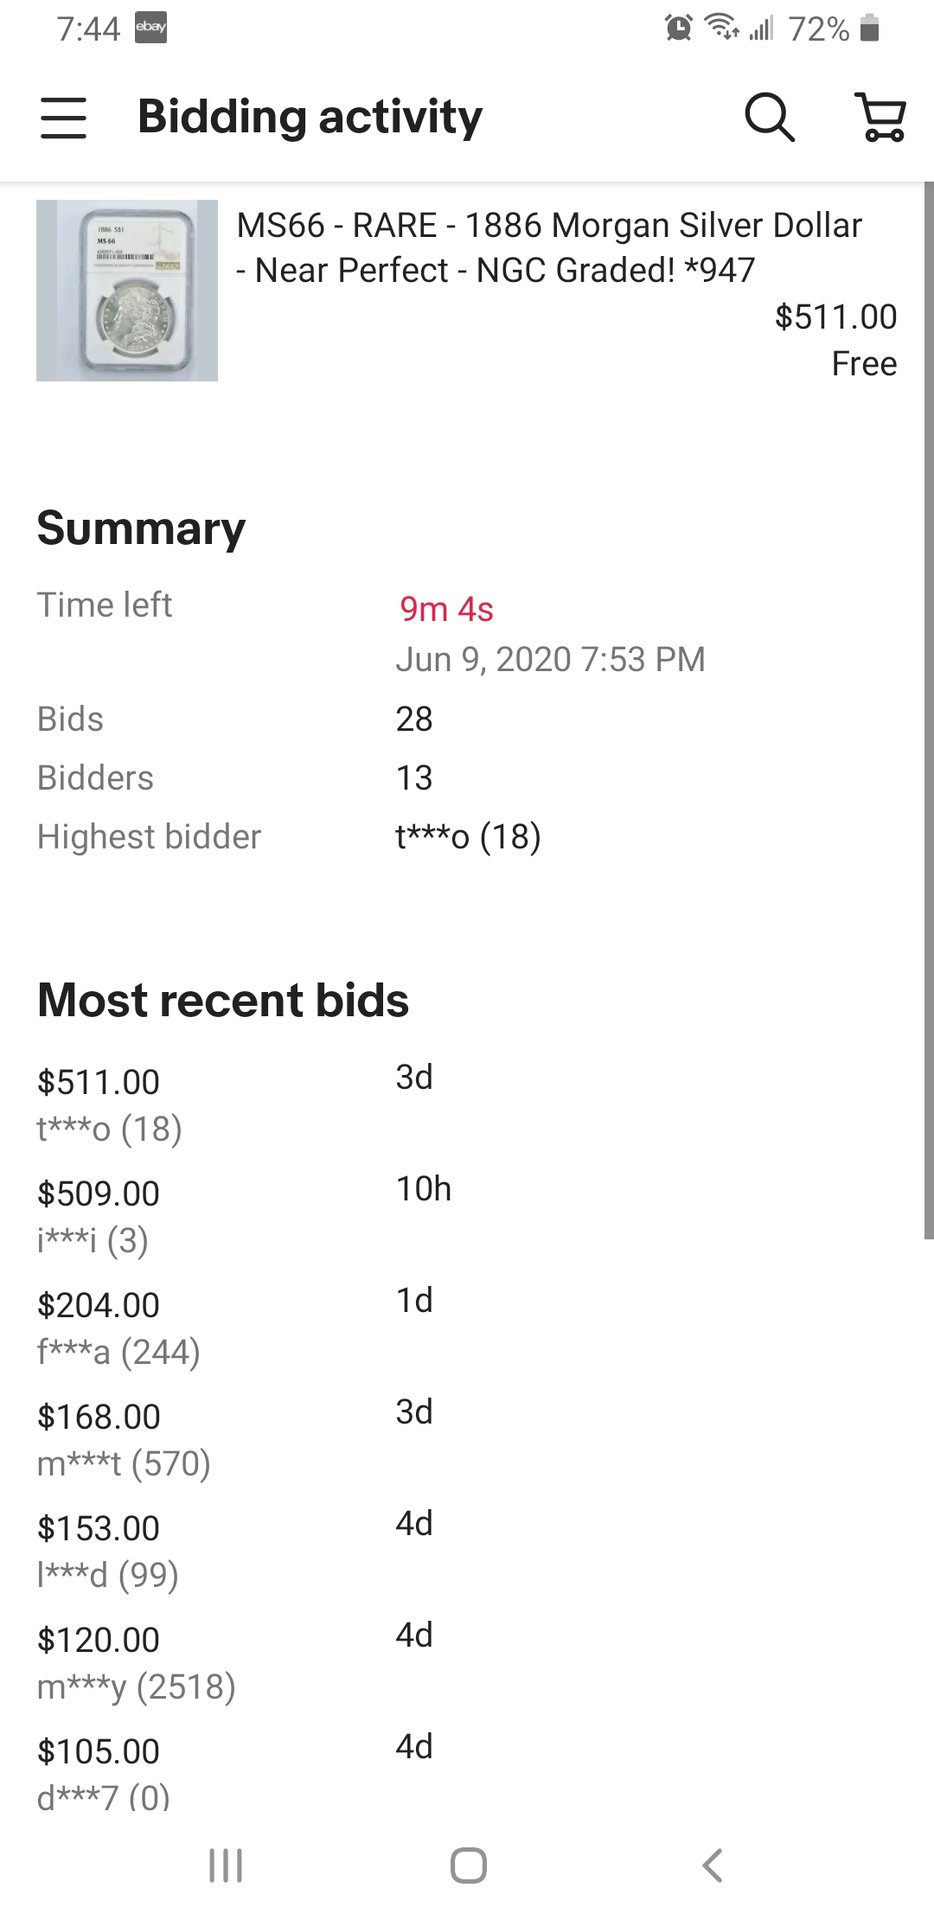Tap the search magnifier icon

(769, 118)
